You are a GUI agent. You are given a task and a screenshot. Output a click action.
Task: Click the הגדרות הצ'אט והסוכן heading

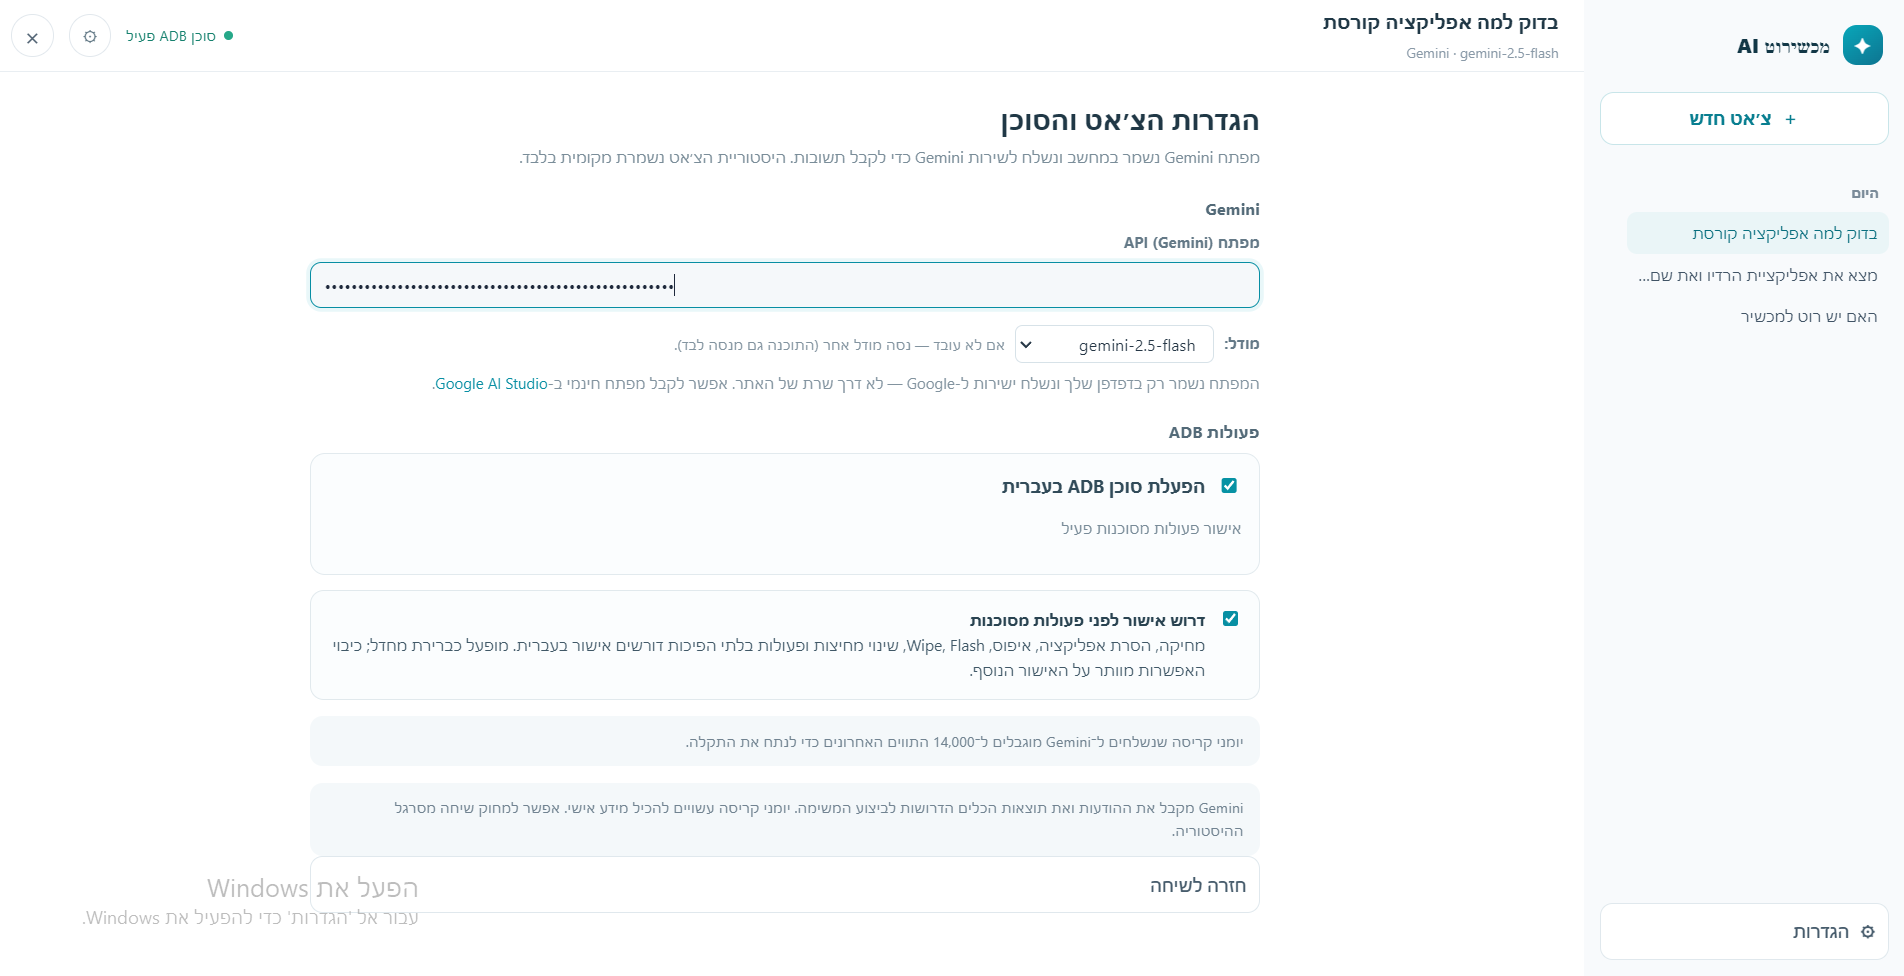1130,121
